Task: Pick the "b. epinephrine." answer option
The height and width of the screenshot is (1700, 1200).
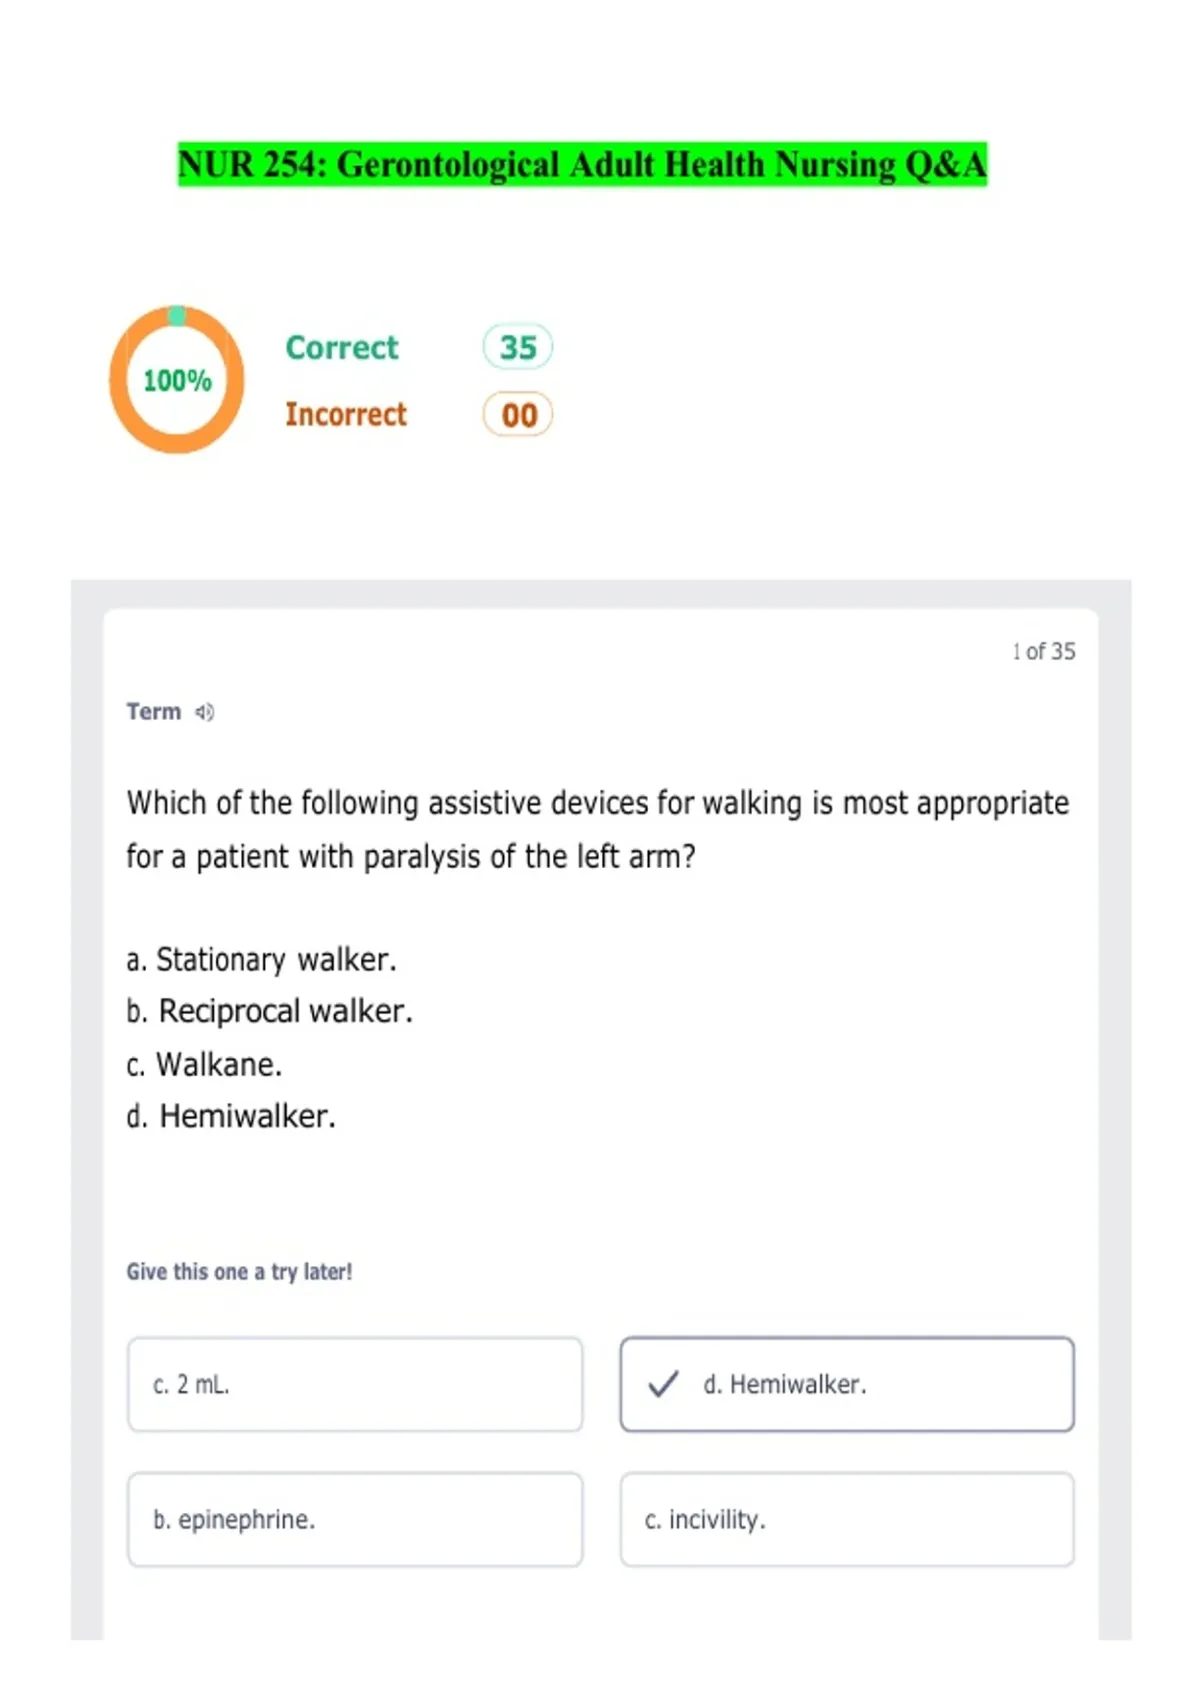Action: [355, 1519]
